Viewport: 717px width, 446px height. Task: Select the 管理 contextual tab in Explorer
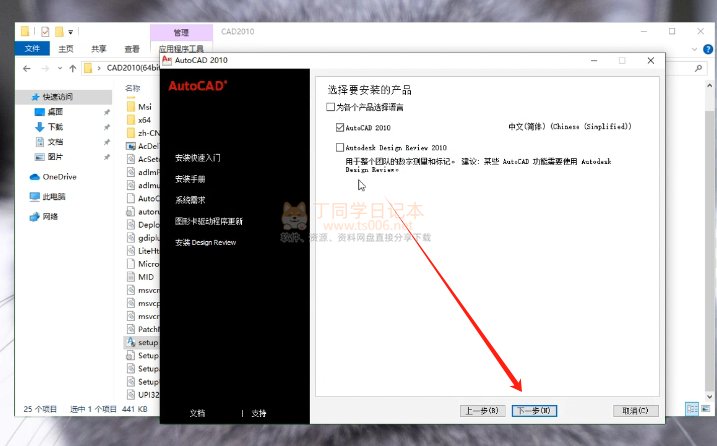click(x=181, y=32)
